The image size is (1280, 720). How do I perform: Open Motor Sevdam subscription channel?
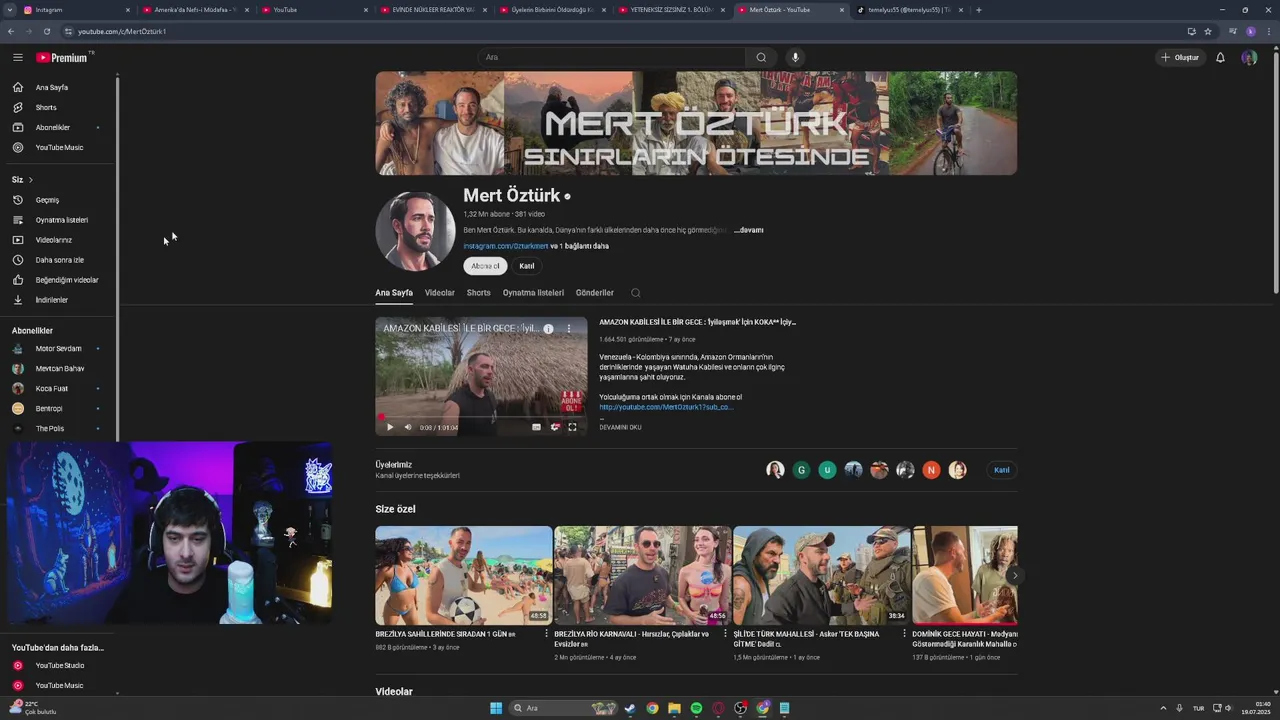(60, 349)
